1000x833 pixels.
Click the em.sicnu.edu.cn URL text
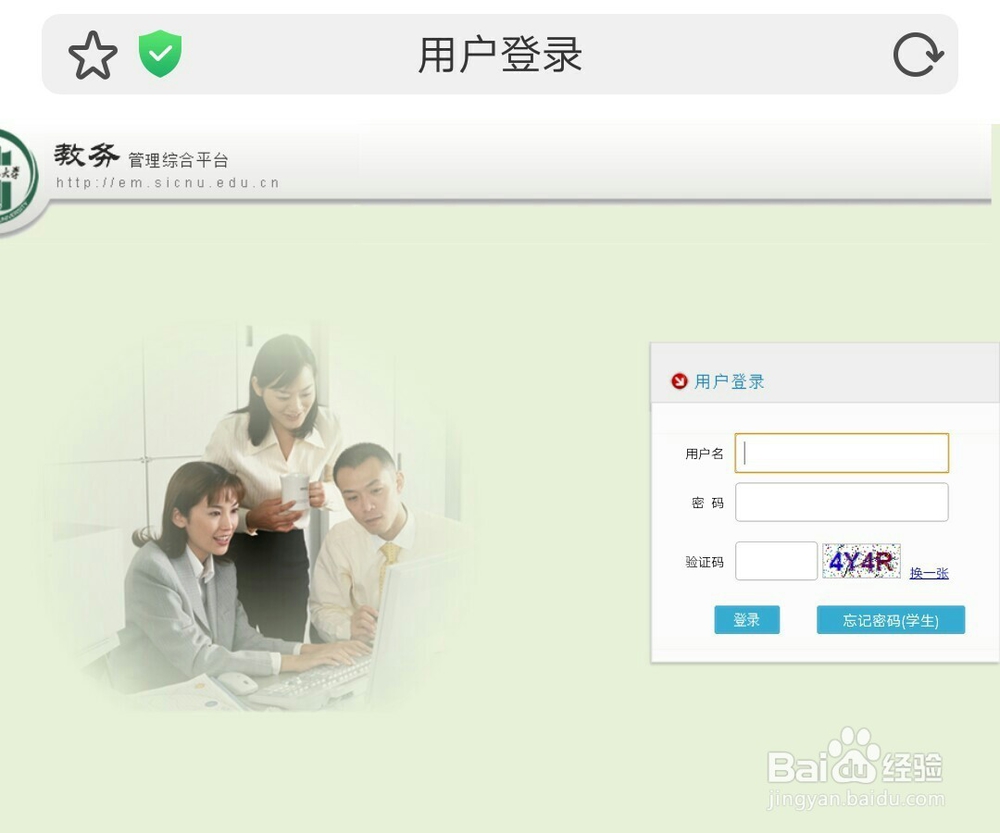[x=168, y=183]
